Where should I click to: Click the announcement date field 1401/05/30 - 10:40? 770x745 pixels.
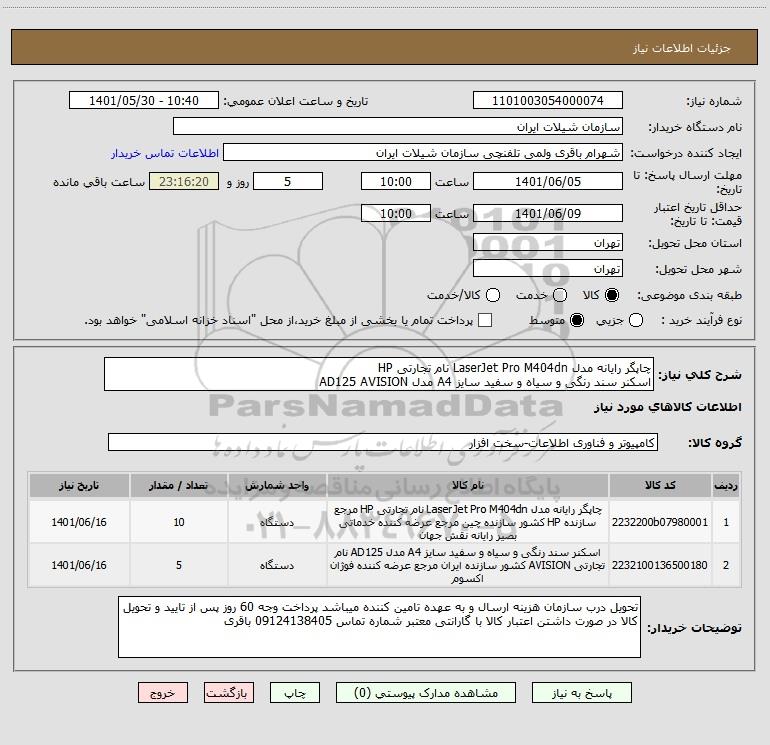pos(144,101)
